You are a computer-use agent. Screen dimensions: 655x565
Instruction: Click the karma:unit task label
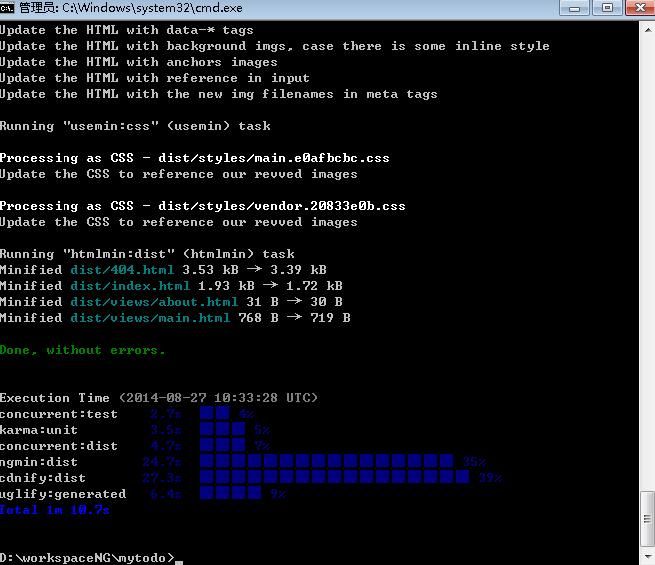click(x=38, y=430)
